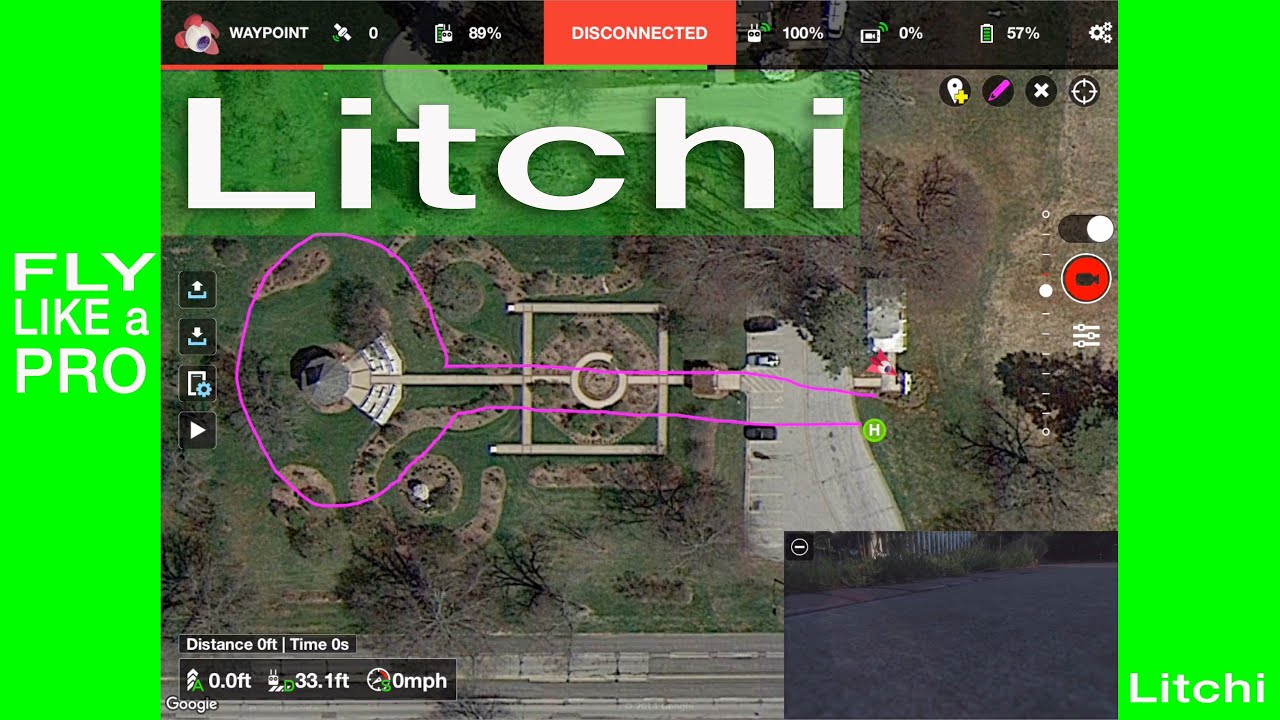The width and height of the screenshot is (1280, 720).
Task: Select the green H home point marker
Action: [x=874, y=431]
